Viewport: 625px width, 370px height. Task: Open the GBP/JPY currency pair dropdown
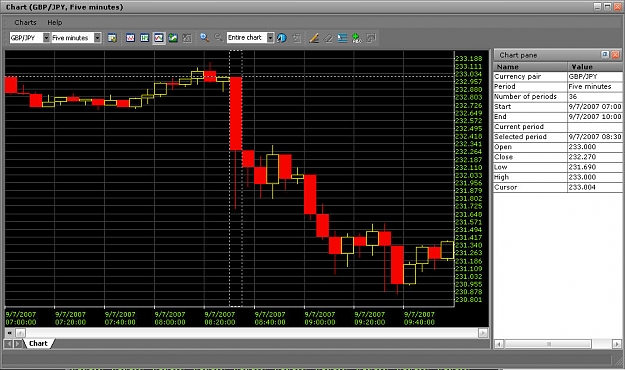[46, 38]
